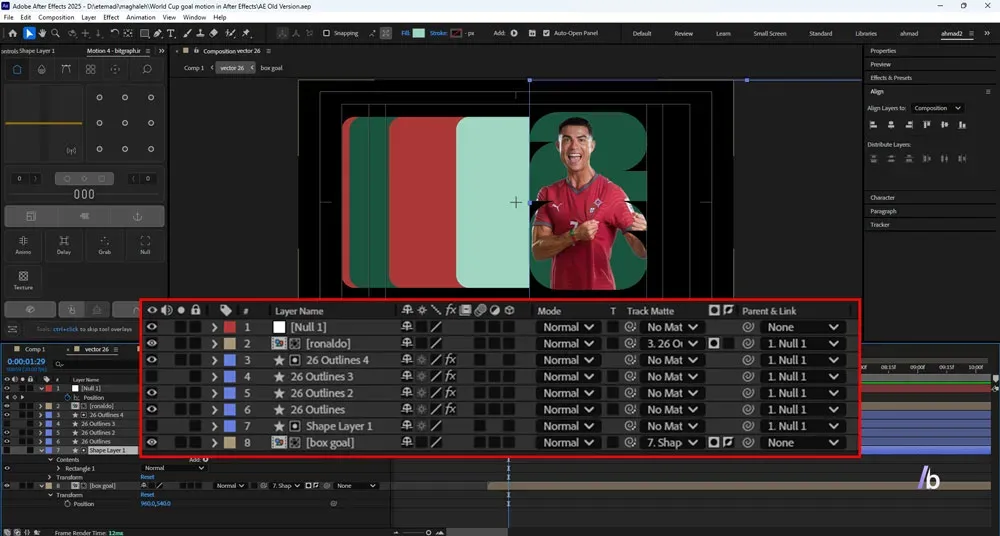Open the Effect menu
Image resolution: width=1000 pixels, height=536 pixels.
(x=111, y=17)
